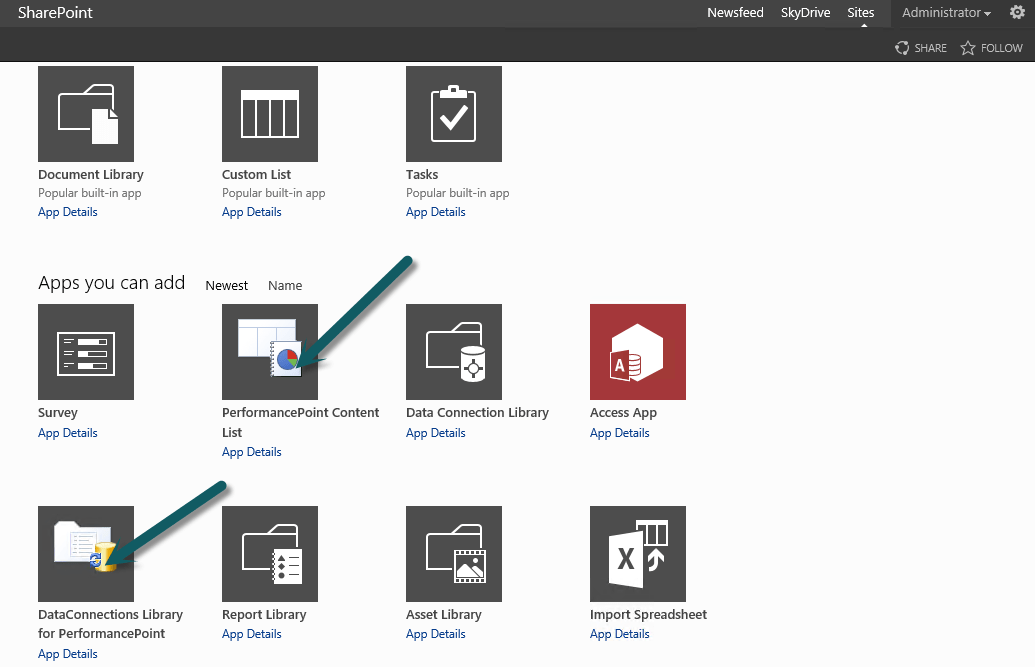Click the "Asset Library" title text
This screenshot has width=1035, height=667.
point(444,615)
